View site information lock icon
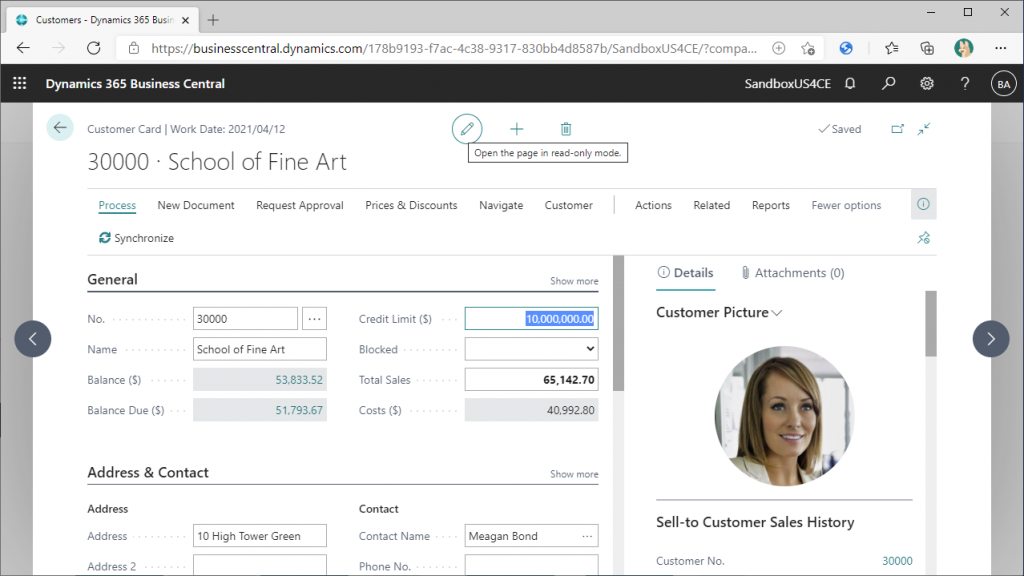Viewport: 1024px width, 576px height. tap(134, 48)
